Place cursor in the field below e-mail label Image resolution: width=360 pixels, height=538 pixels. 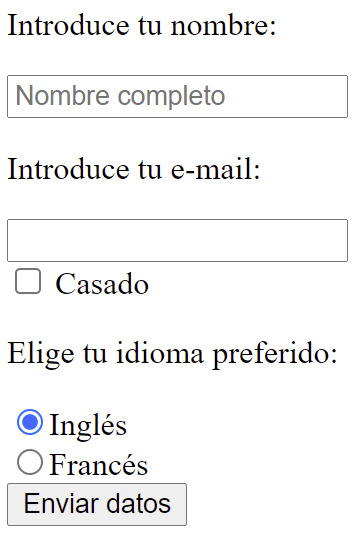[177, 241]
